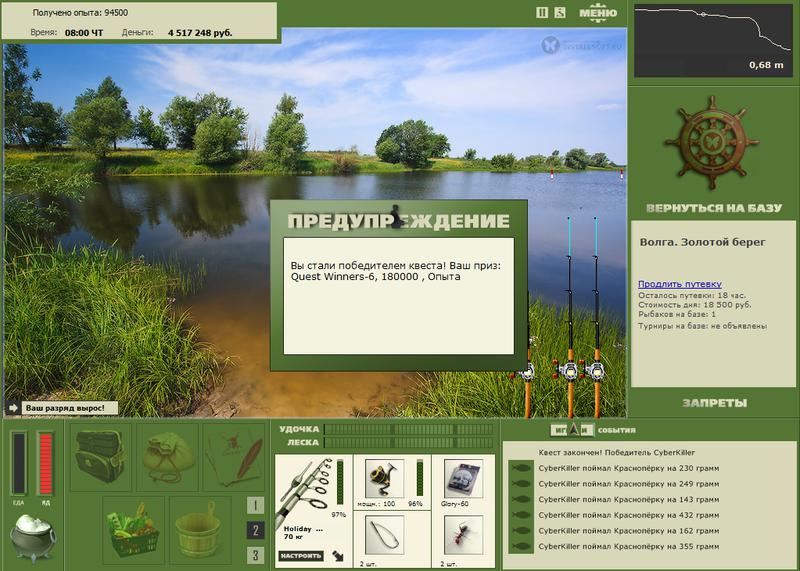
Task: Click the cooking cauldron icon
Action: 33,537
